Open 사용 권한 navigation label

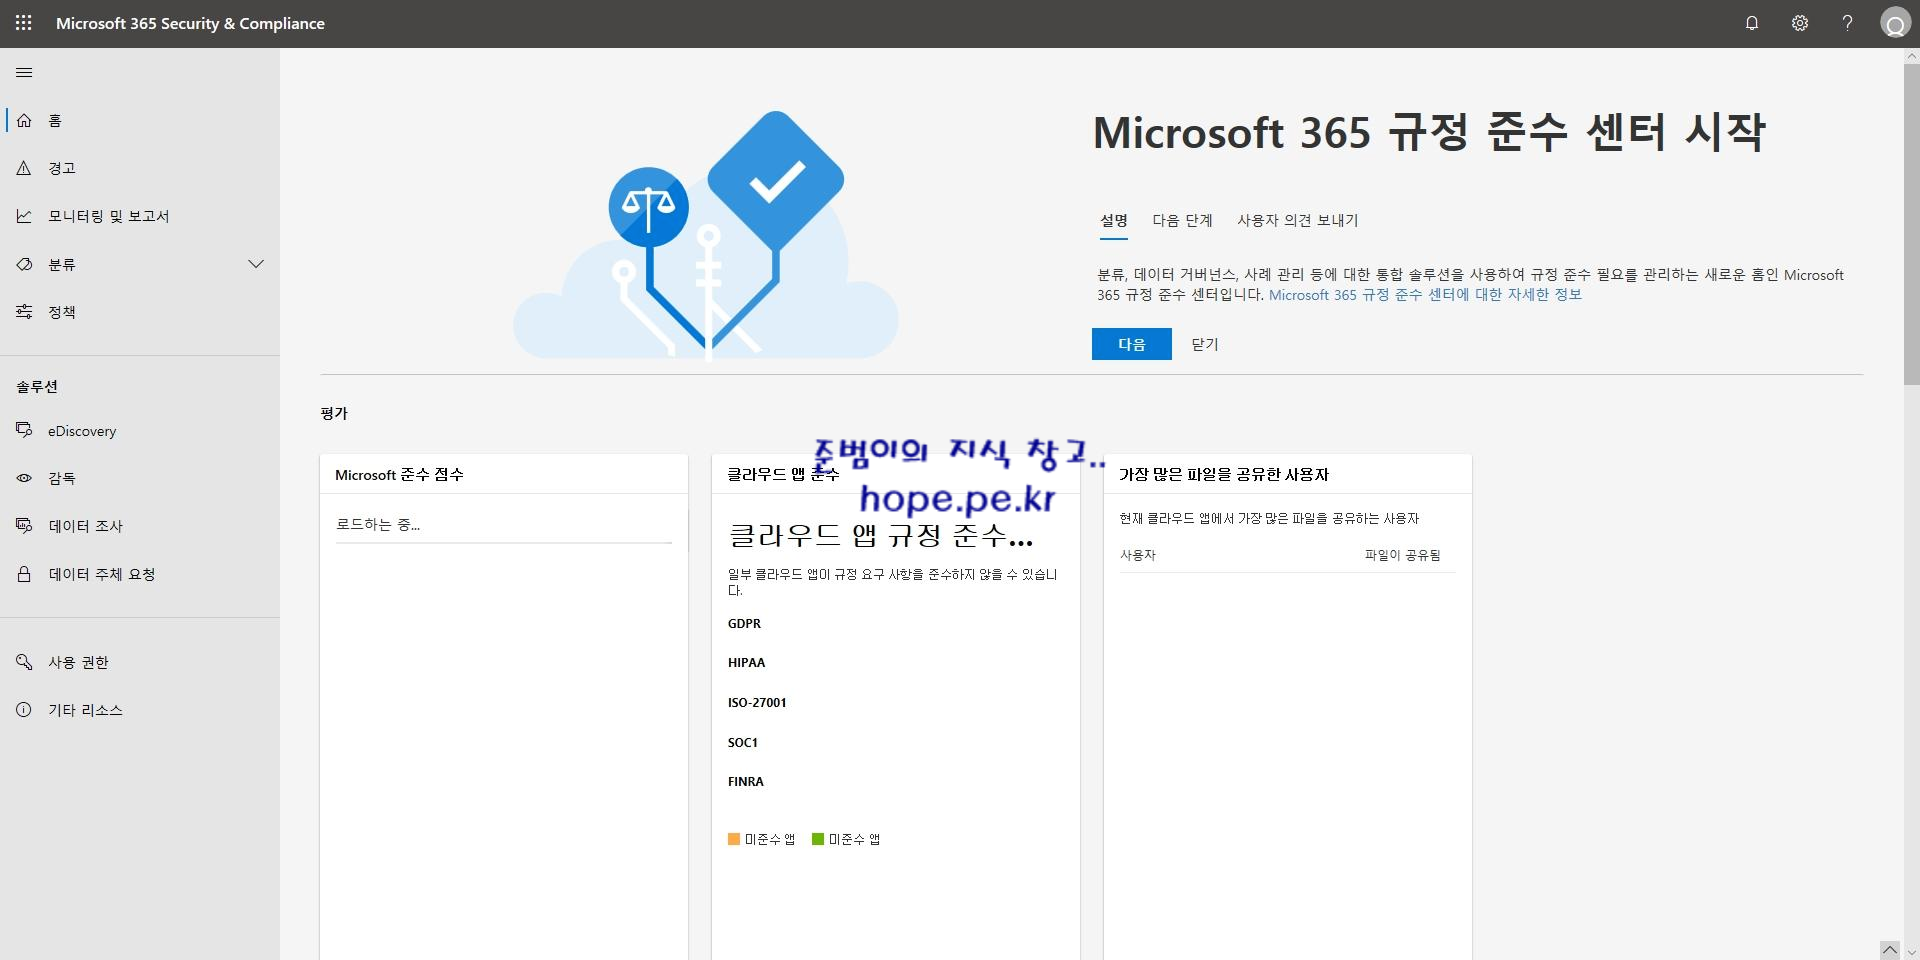click(78, 662)
